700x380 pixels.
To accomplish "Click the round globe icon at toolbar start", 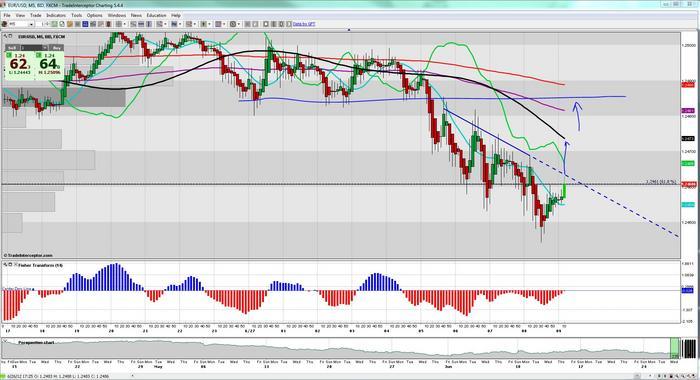I will click(x=4, y=24).
